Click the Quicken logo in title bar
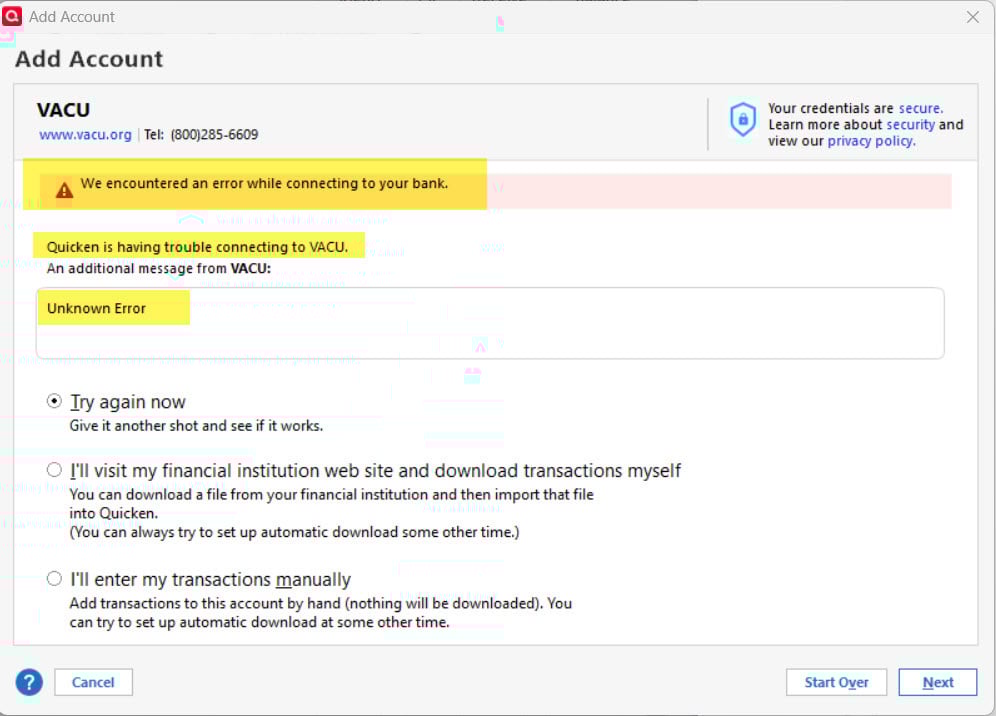Screen dimensions: 996x716 (11, 17)
